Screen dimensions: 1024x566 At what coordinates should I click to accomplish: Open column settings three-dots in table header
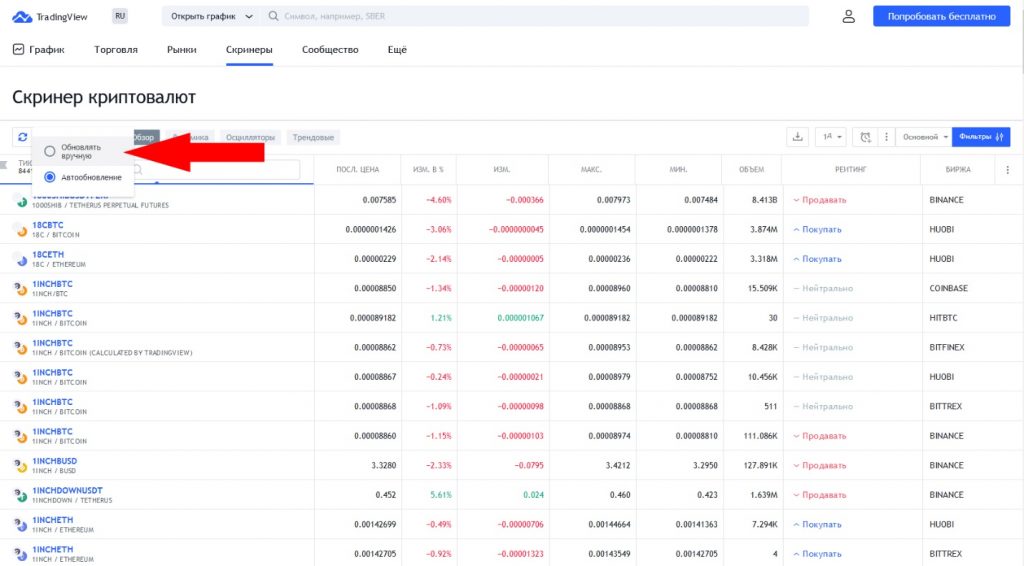[x=1007, y=170]
